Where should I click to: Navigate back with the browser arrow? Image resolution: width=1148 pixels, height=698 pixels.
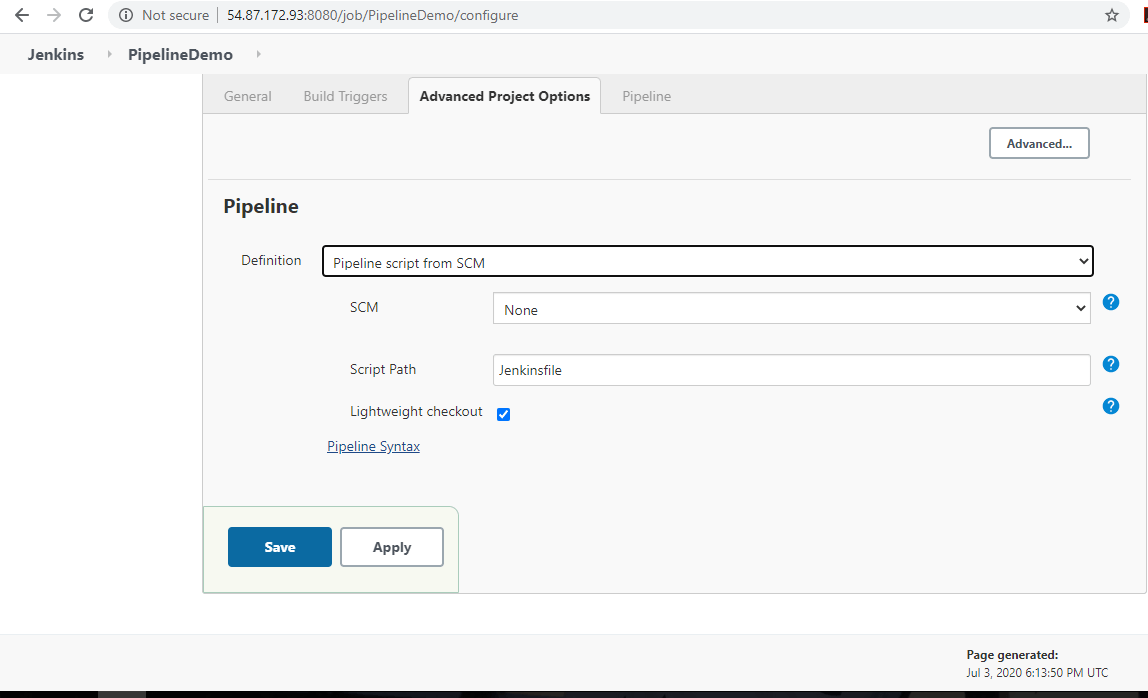[x=21, y=15]
